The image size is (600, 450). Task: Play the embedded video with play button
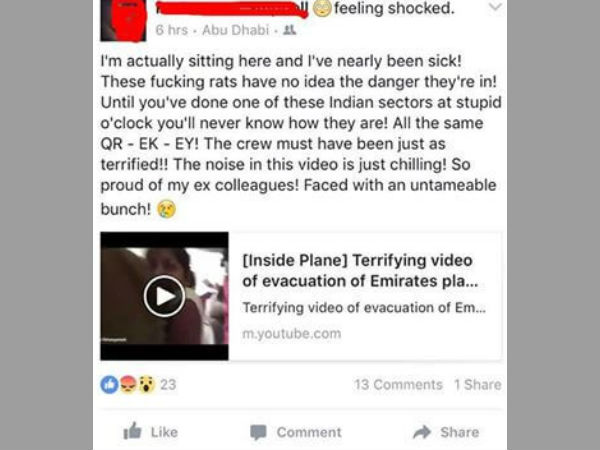pyautogui.click(x=165, y=296)
